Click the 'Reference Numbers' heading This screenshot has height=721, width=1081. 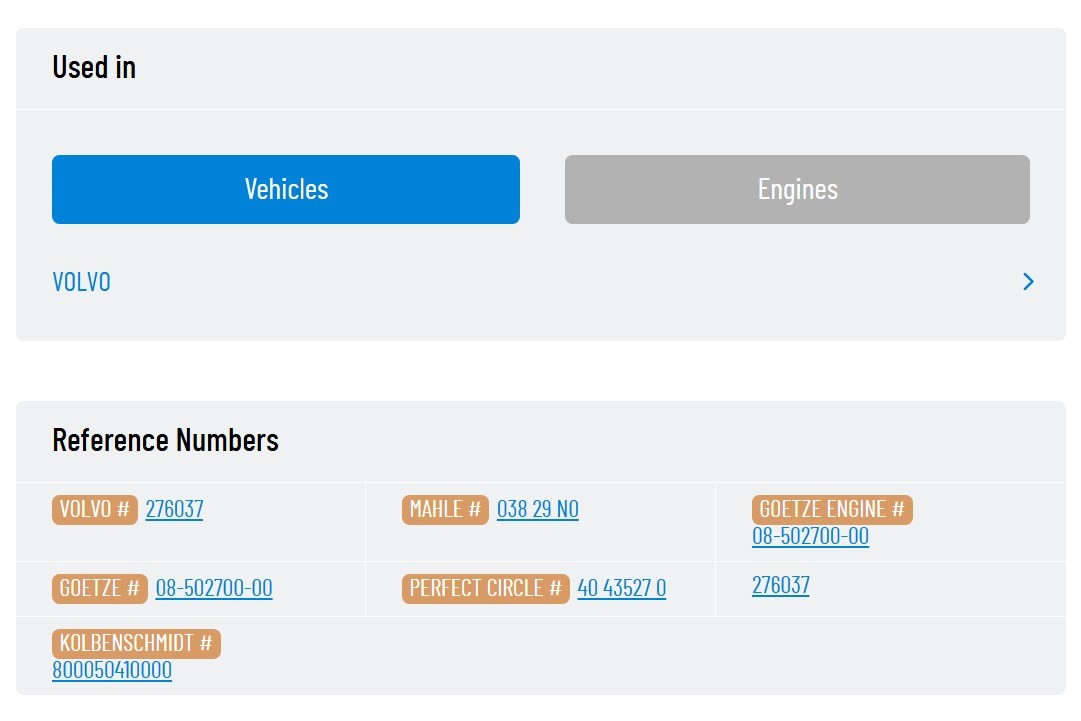165,440
